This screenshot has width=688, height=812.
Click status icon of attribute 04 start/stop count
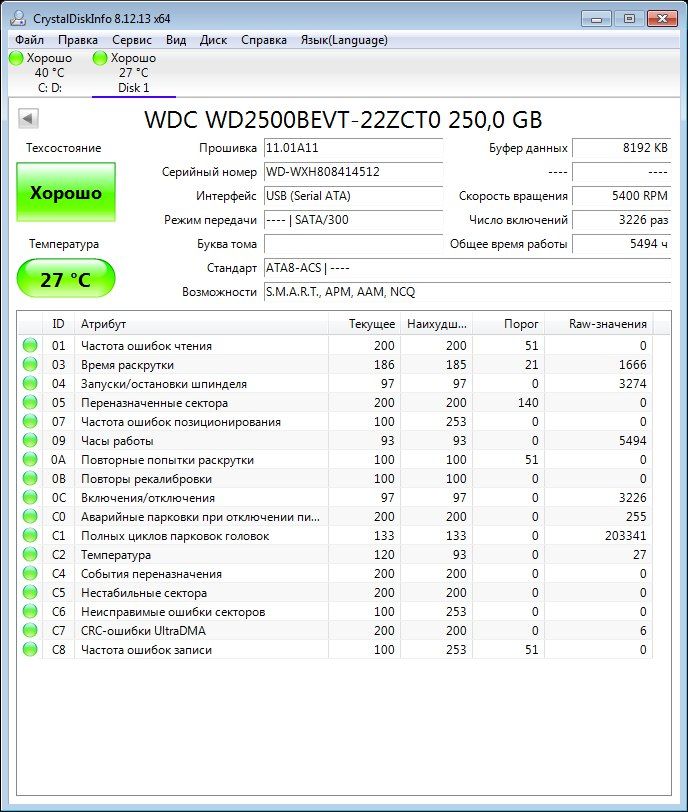click(30, 384)
